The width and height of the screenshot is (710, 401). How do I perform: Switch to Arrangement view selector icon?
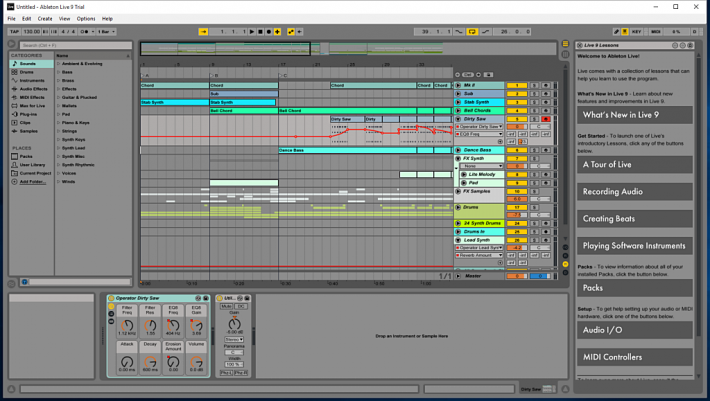pos(565,44)
